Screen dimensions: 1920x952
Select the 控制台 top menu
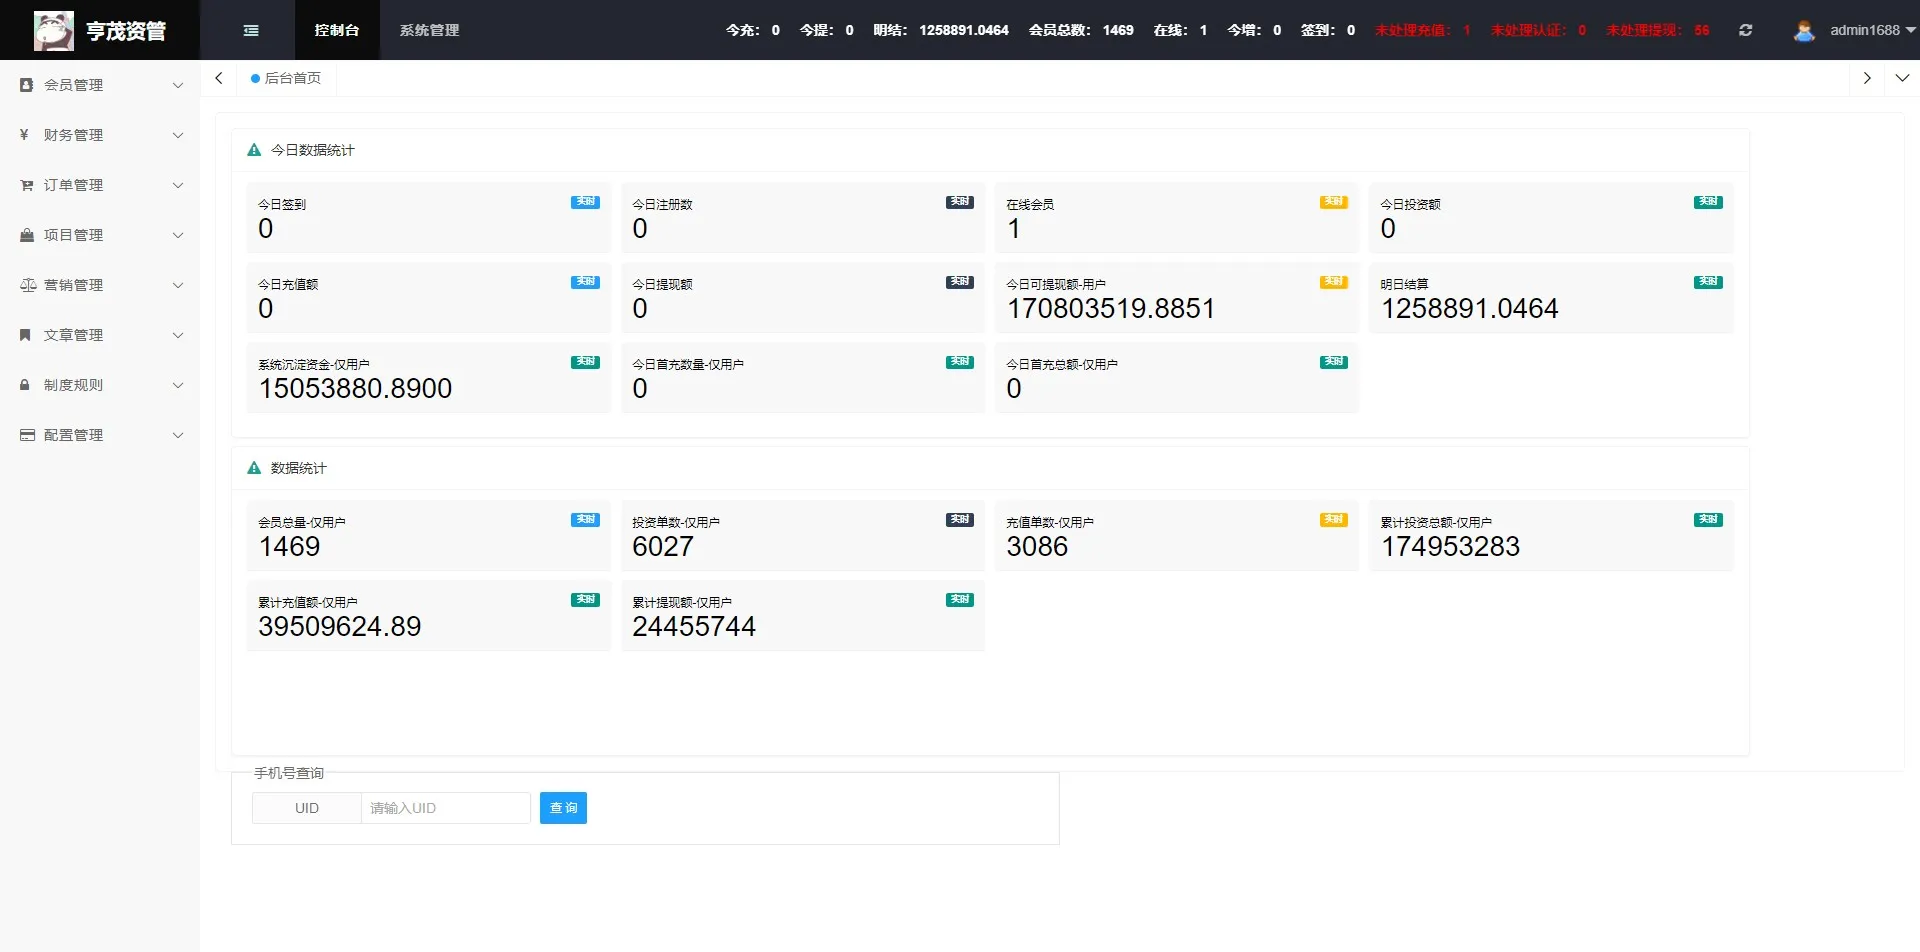[336, 30]
